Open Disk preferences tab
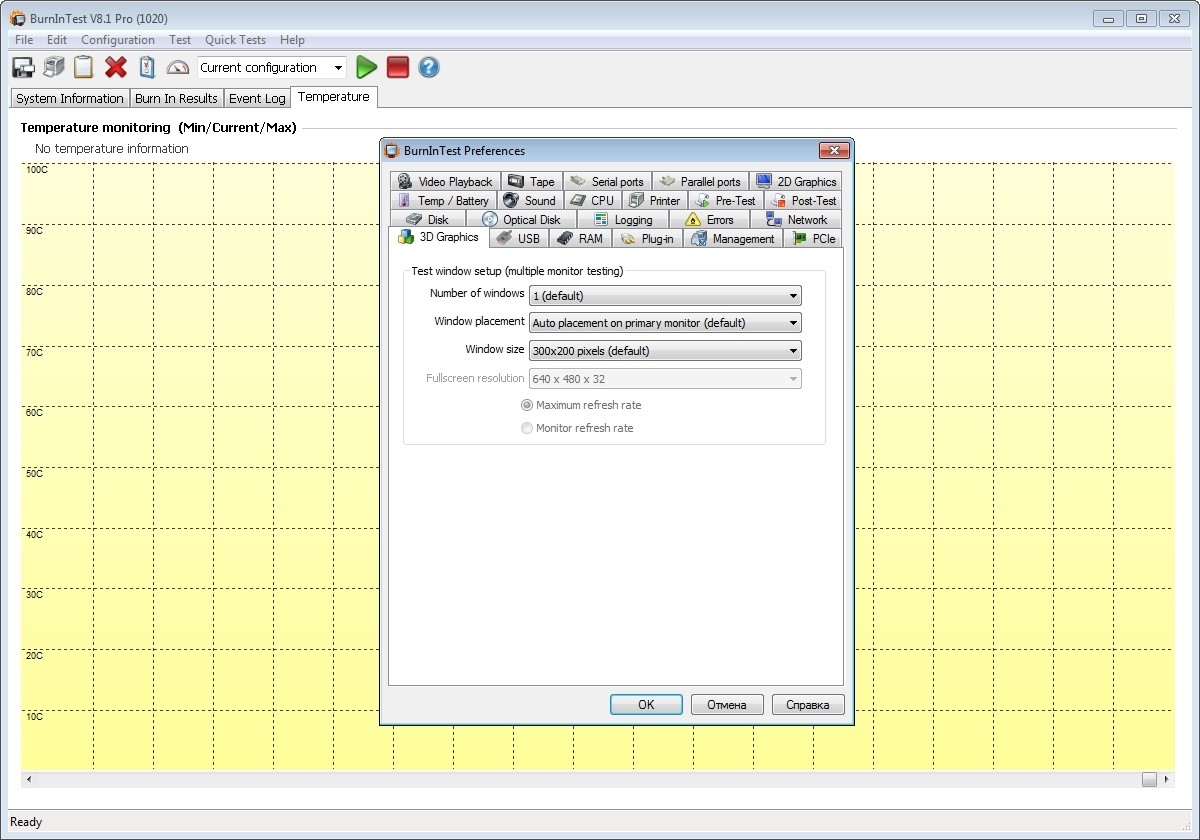Image resolution: width=1200 pixels, height=840 pixels. [428, 219]
